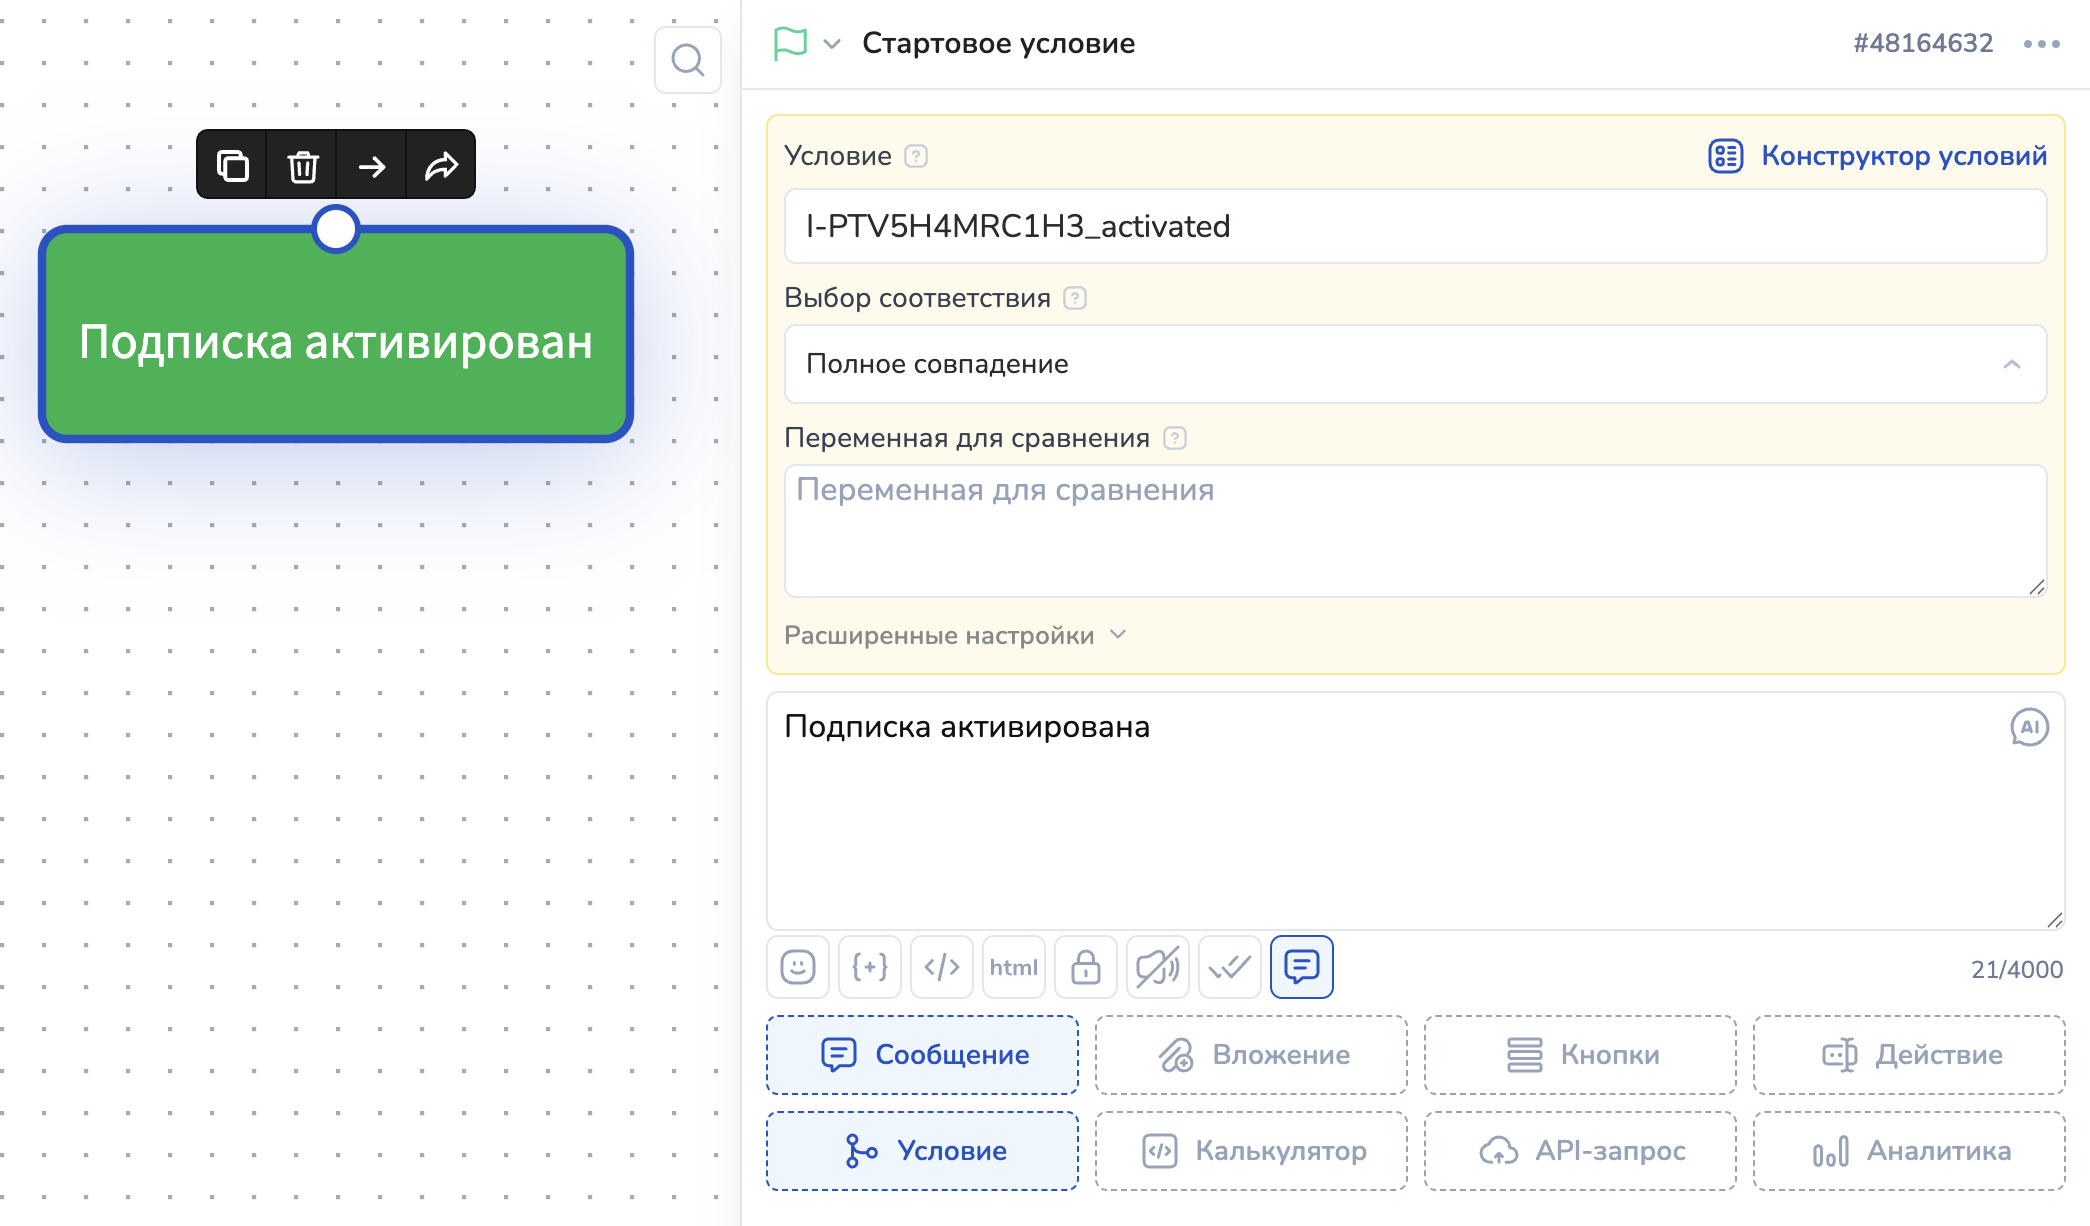Click the curved share arrow icon

pyautogui.click(x=441, y=165)
